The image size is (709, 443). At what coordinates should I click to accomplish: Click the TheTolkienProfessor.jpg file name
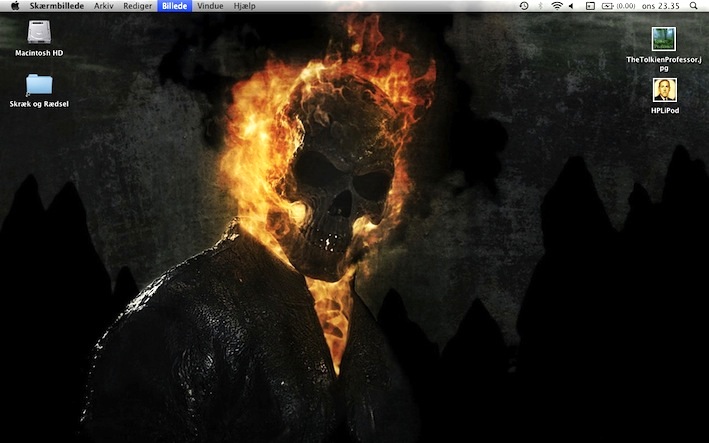point(664,64)
